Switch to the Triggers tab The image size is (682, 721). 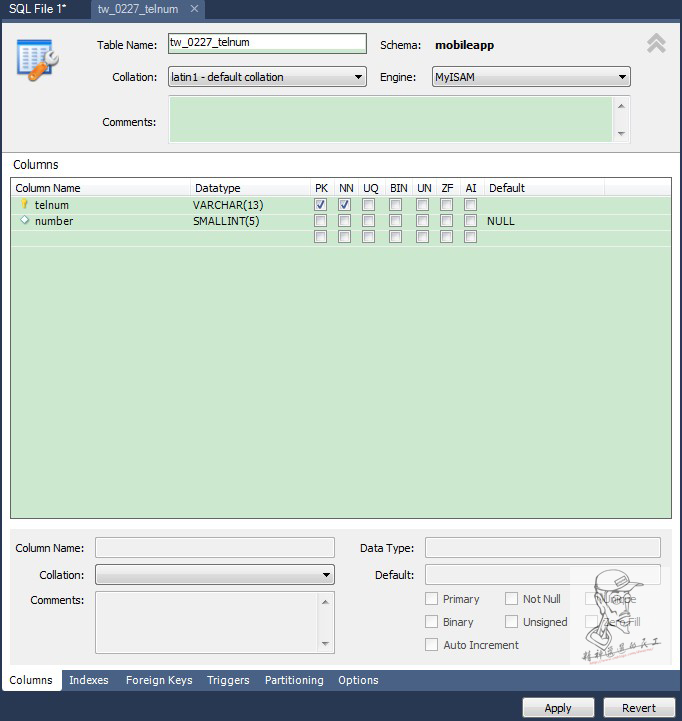tap(228, 680)
